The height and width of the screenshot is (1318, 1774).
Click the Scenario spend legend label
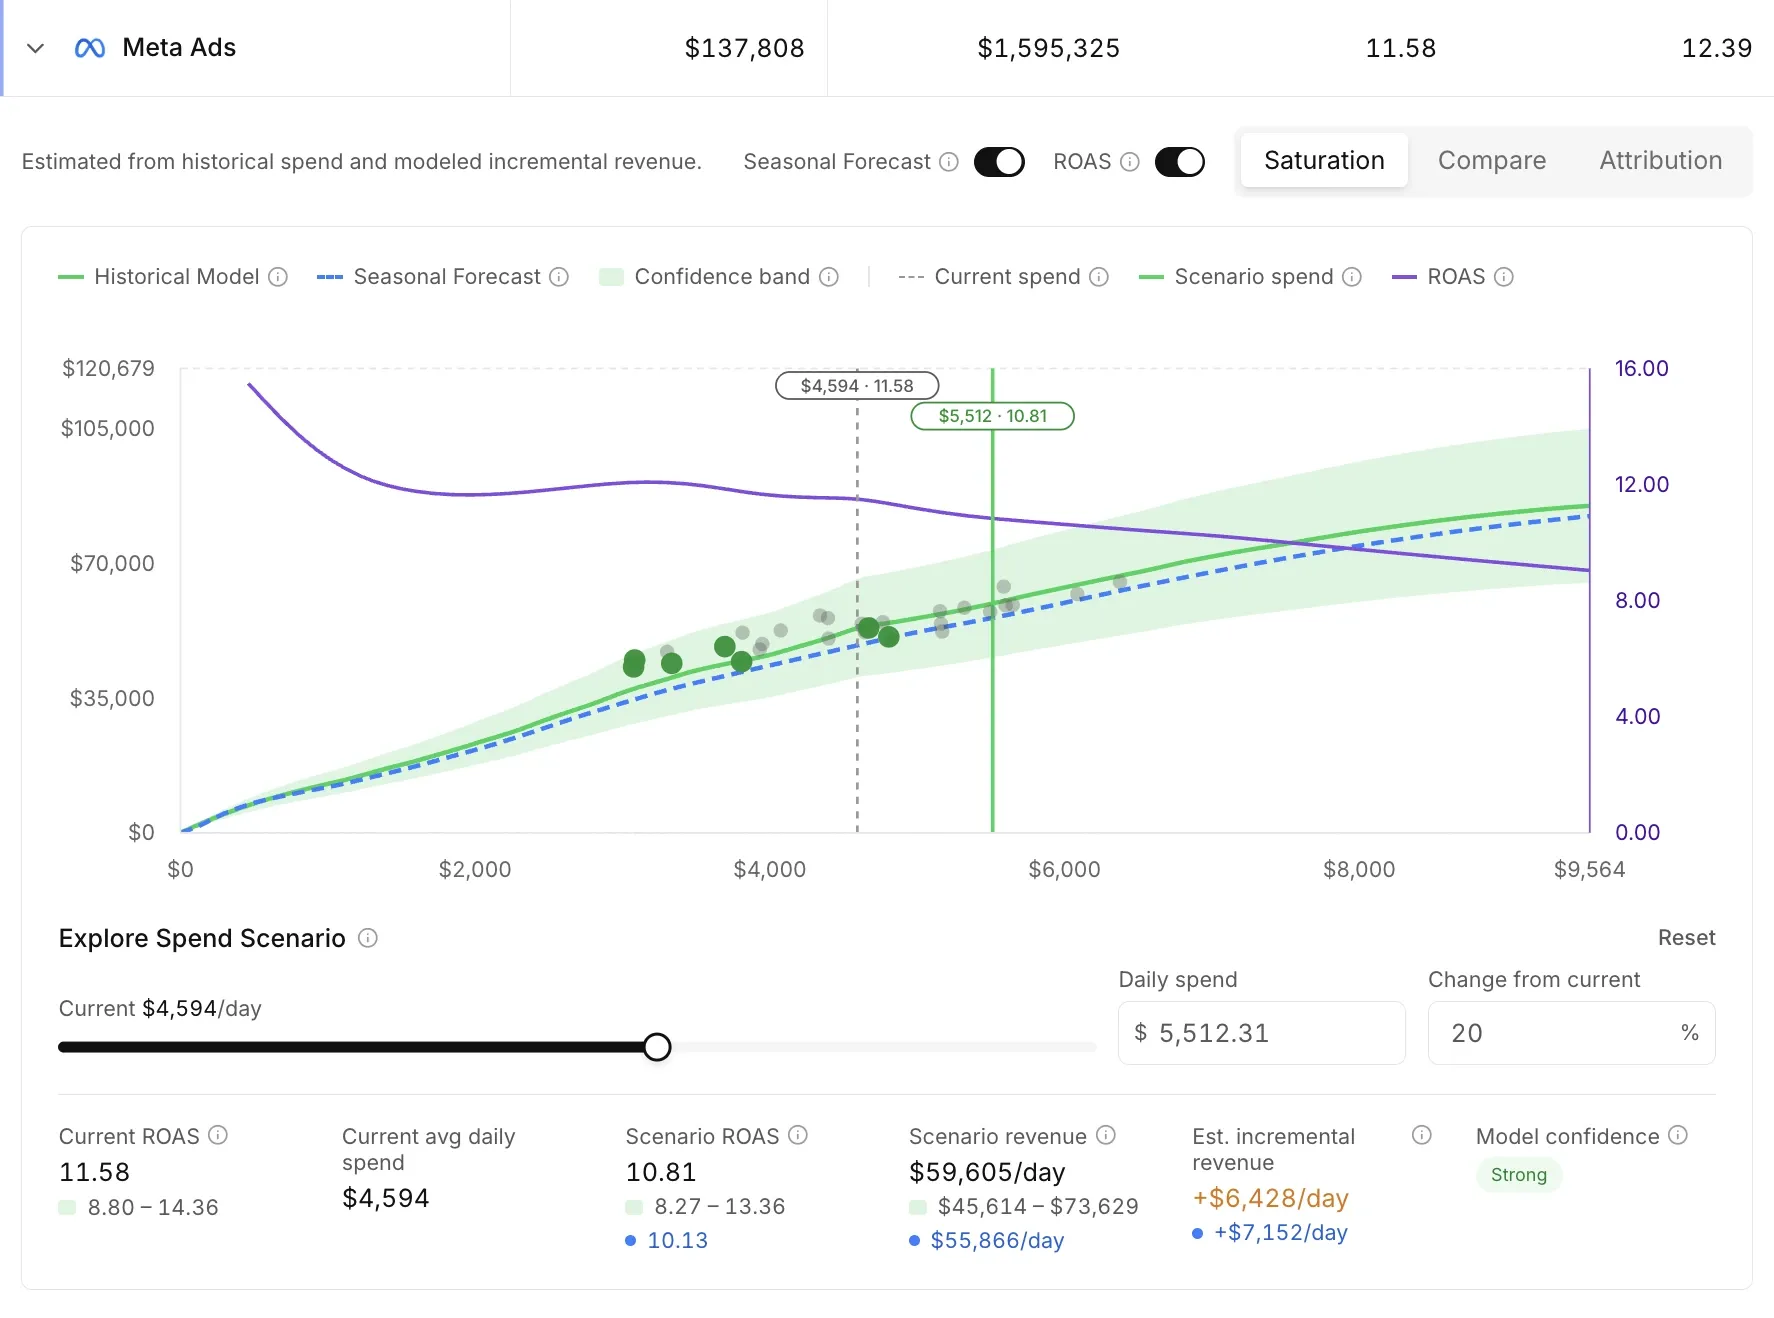point(1254,277)
